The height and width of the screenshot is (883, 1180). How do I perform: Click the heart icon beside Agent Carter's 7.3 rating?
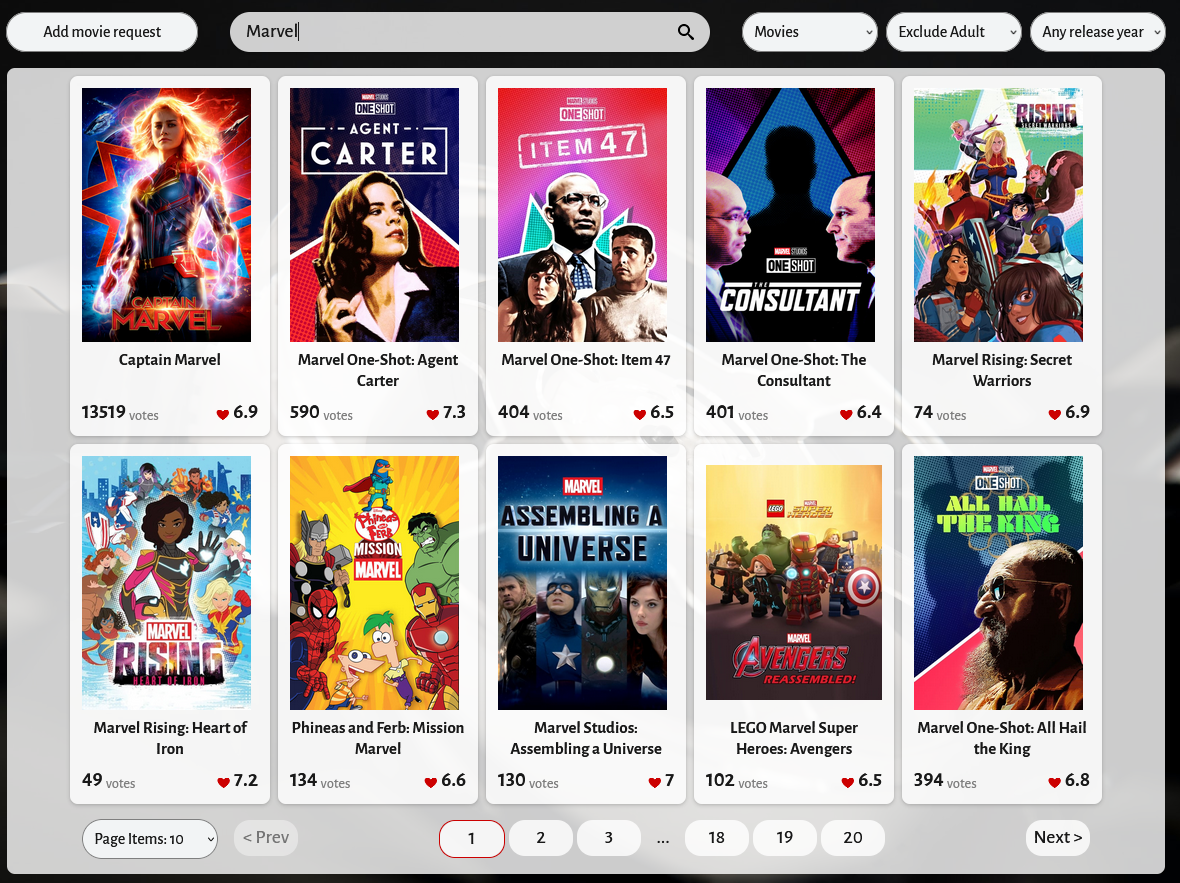click(431, 412)
